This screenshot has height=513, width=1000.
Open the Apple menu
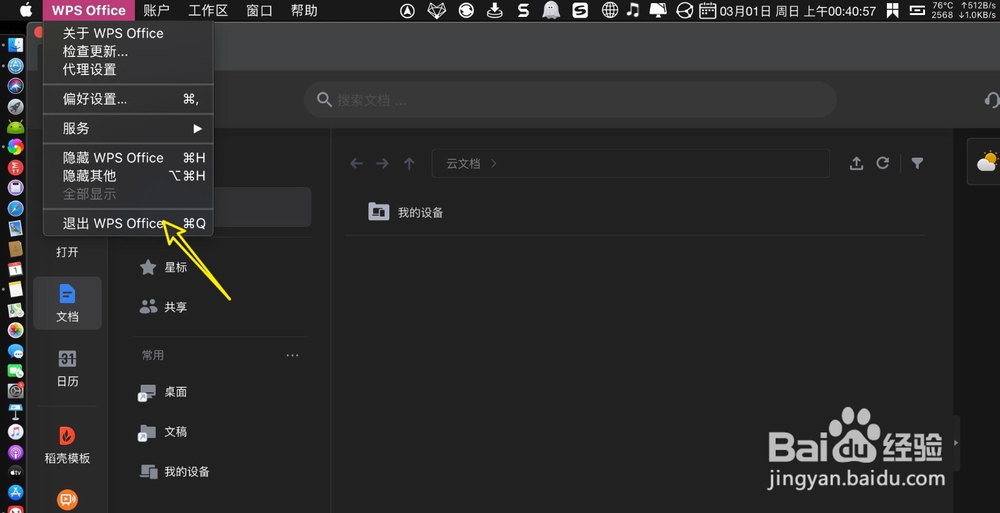tap(26, 10)
